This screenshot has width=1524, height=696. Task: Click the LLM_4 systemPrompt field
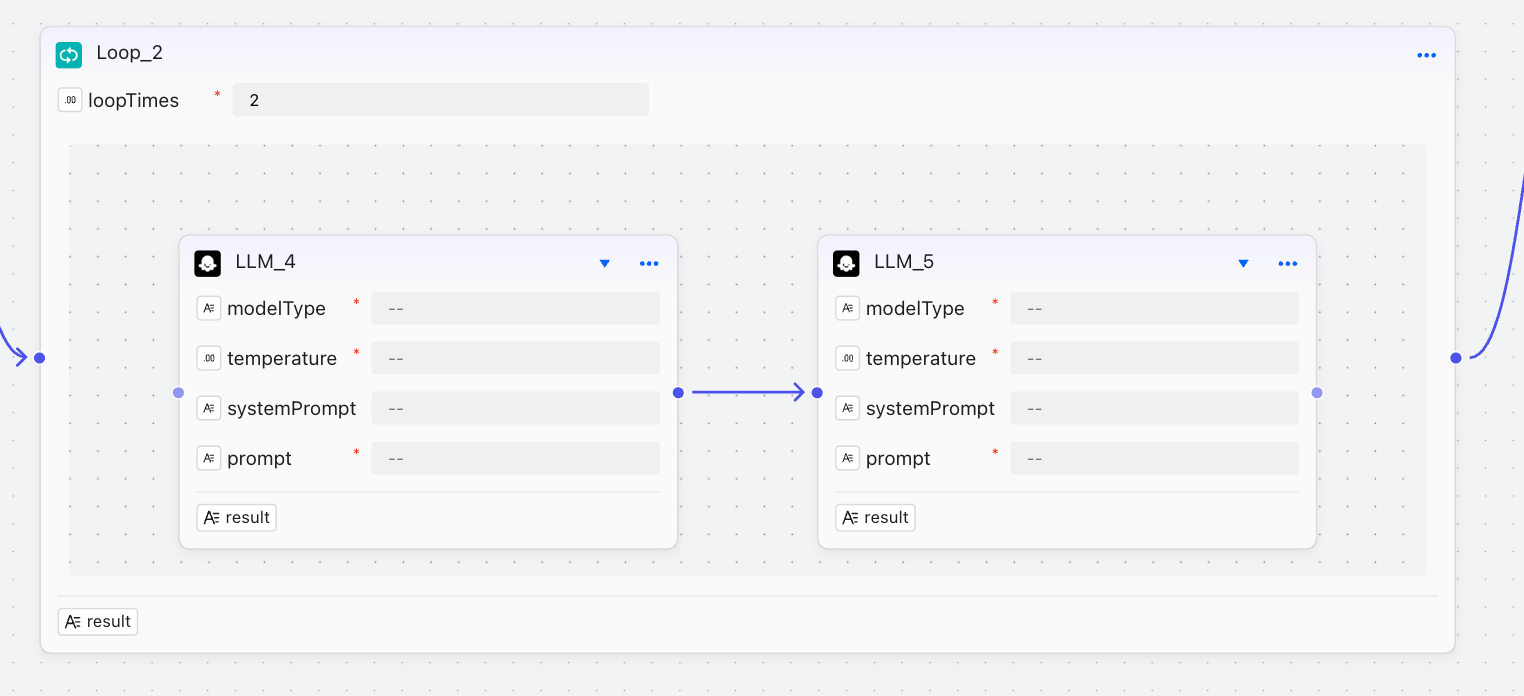click(x=515, y=408)
